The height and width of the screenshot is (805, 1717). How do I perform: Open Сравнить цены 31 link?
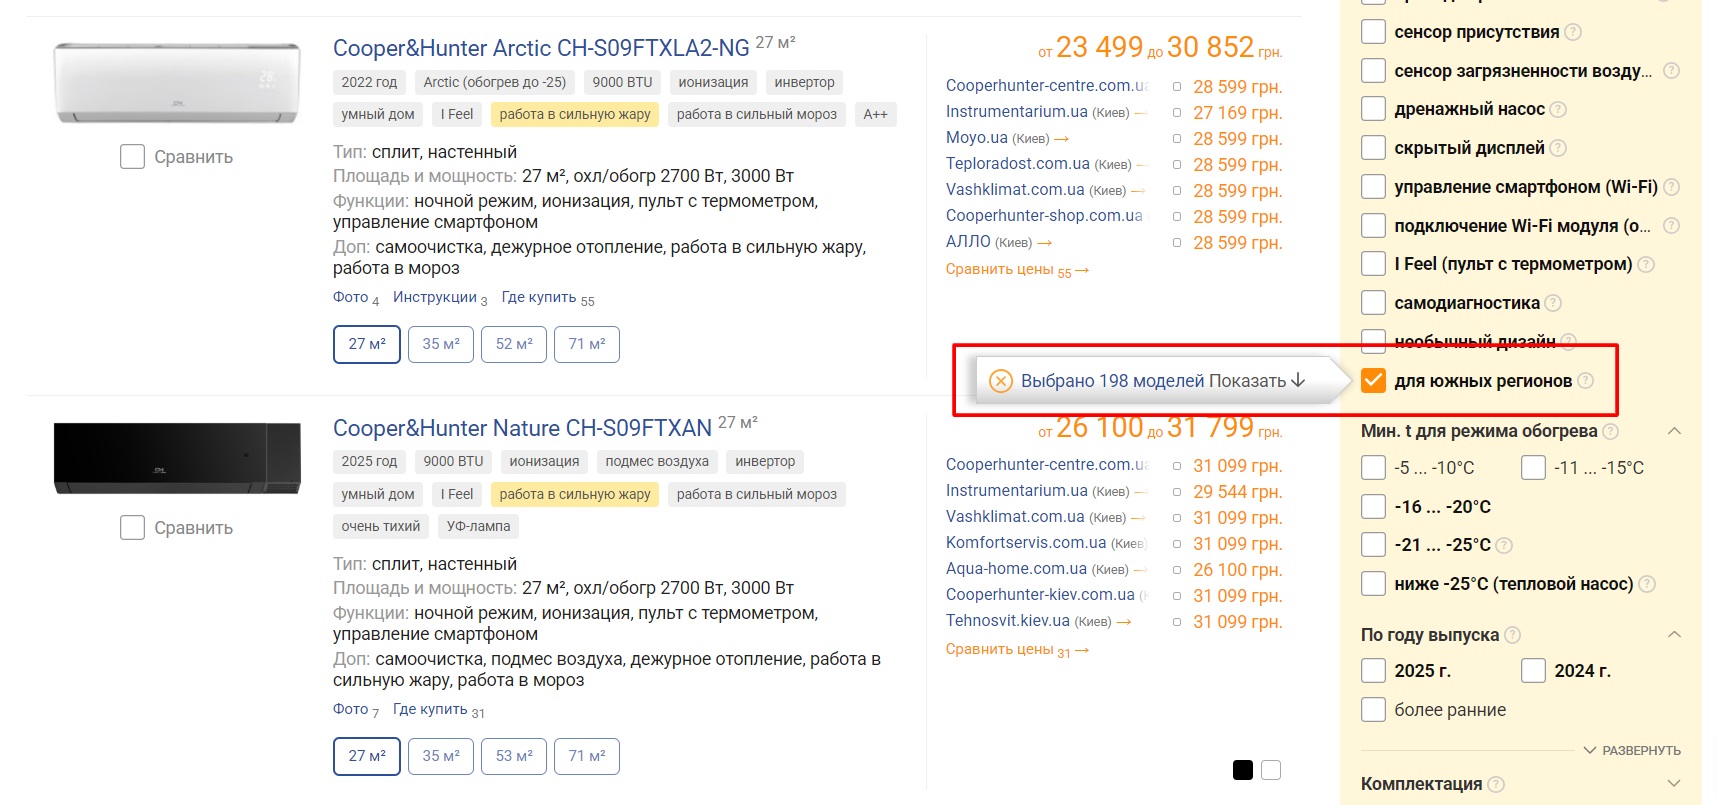click(1017, 650)
